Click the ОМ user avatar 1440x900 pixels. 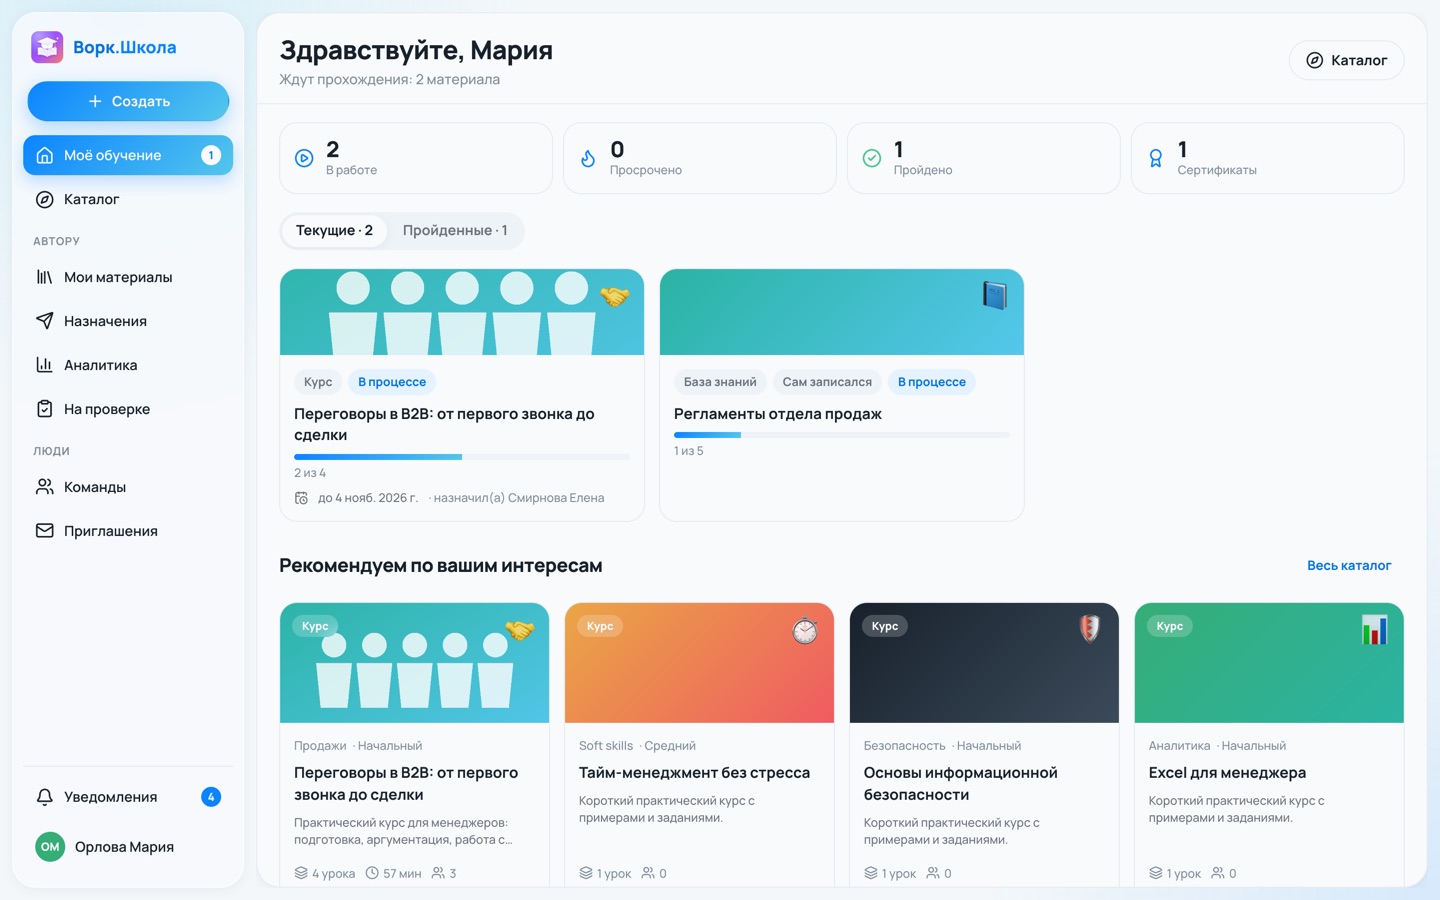click(50, 847)
